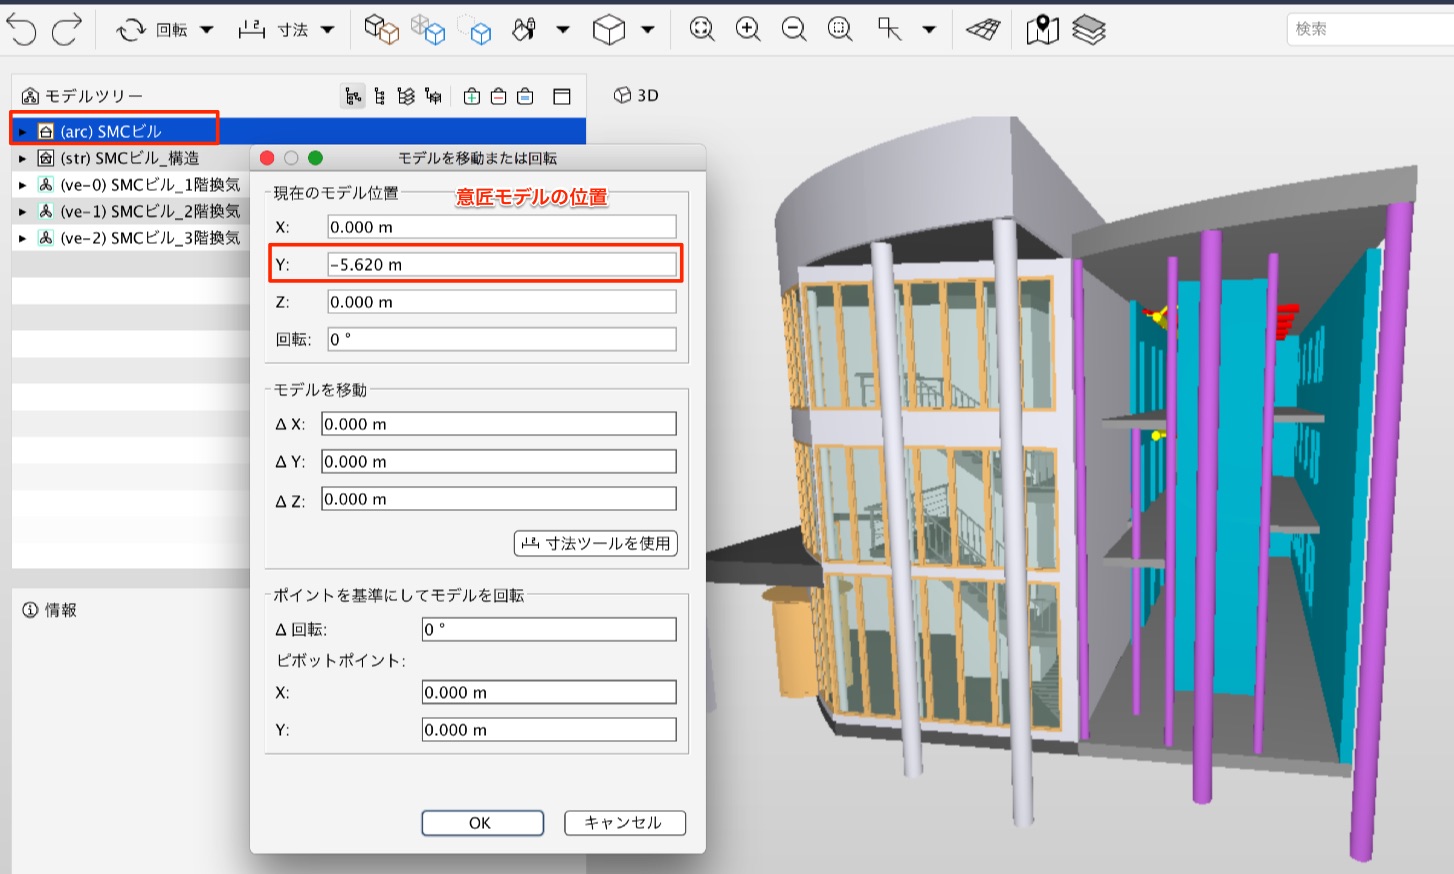This screenshot has width=1454, height=874.
Task: Click the キャンセル button
Action: pos(625,823)
